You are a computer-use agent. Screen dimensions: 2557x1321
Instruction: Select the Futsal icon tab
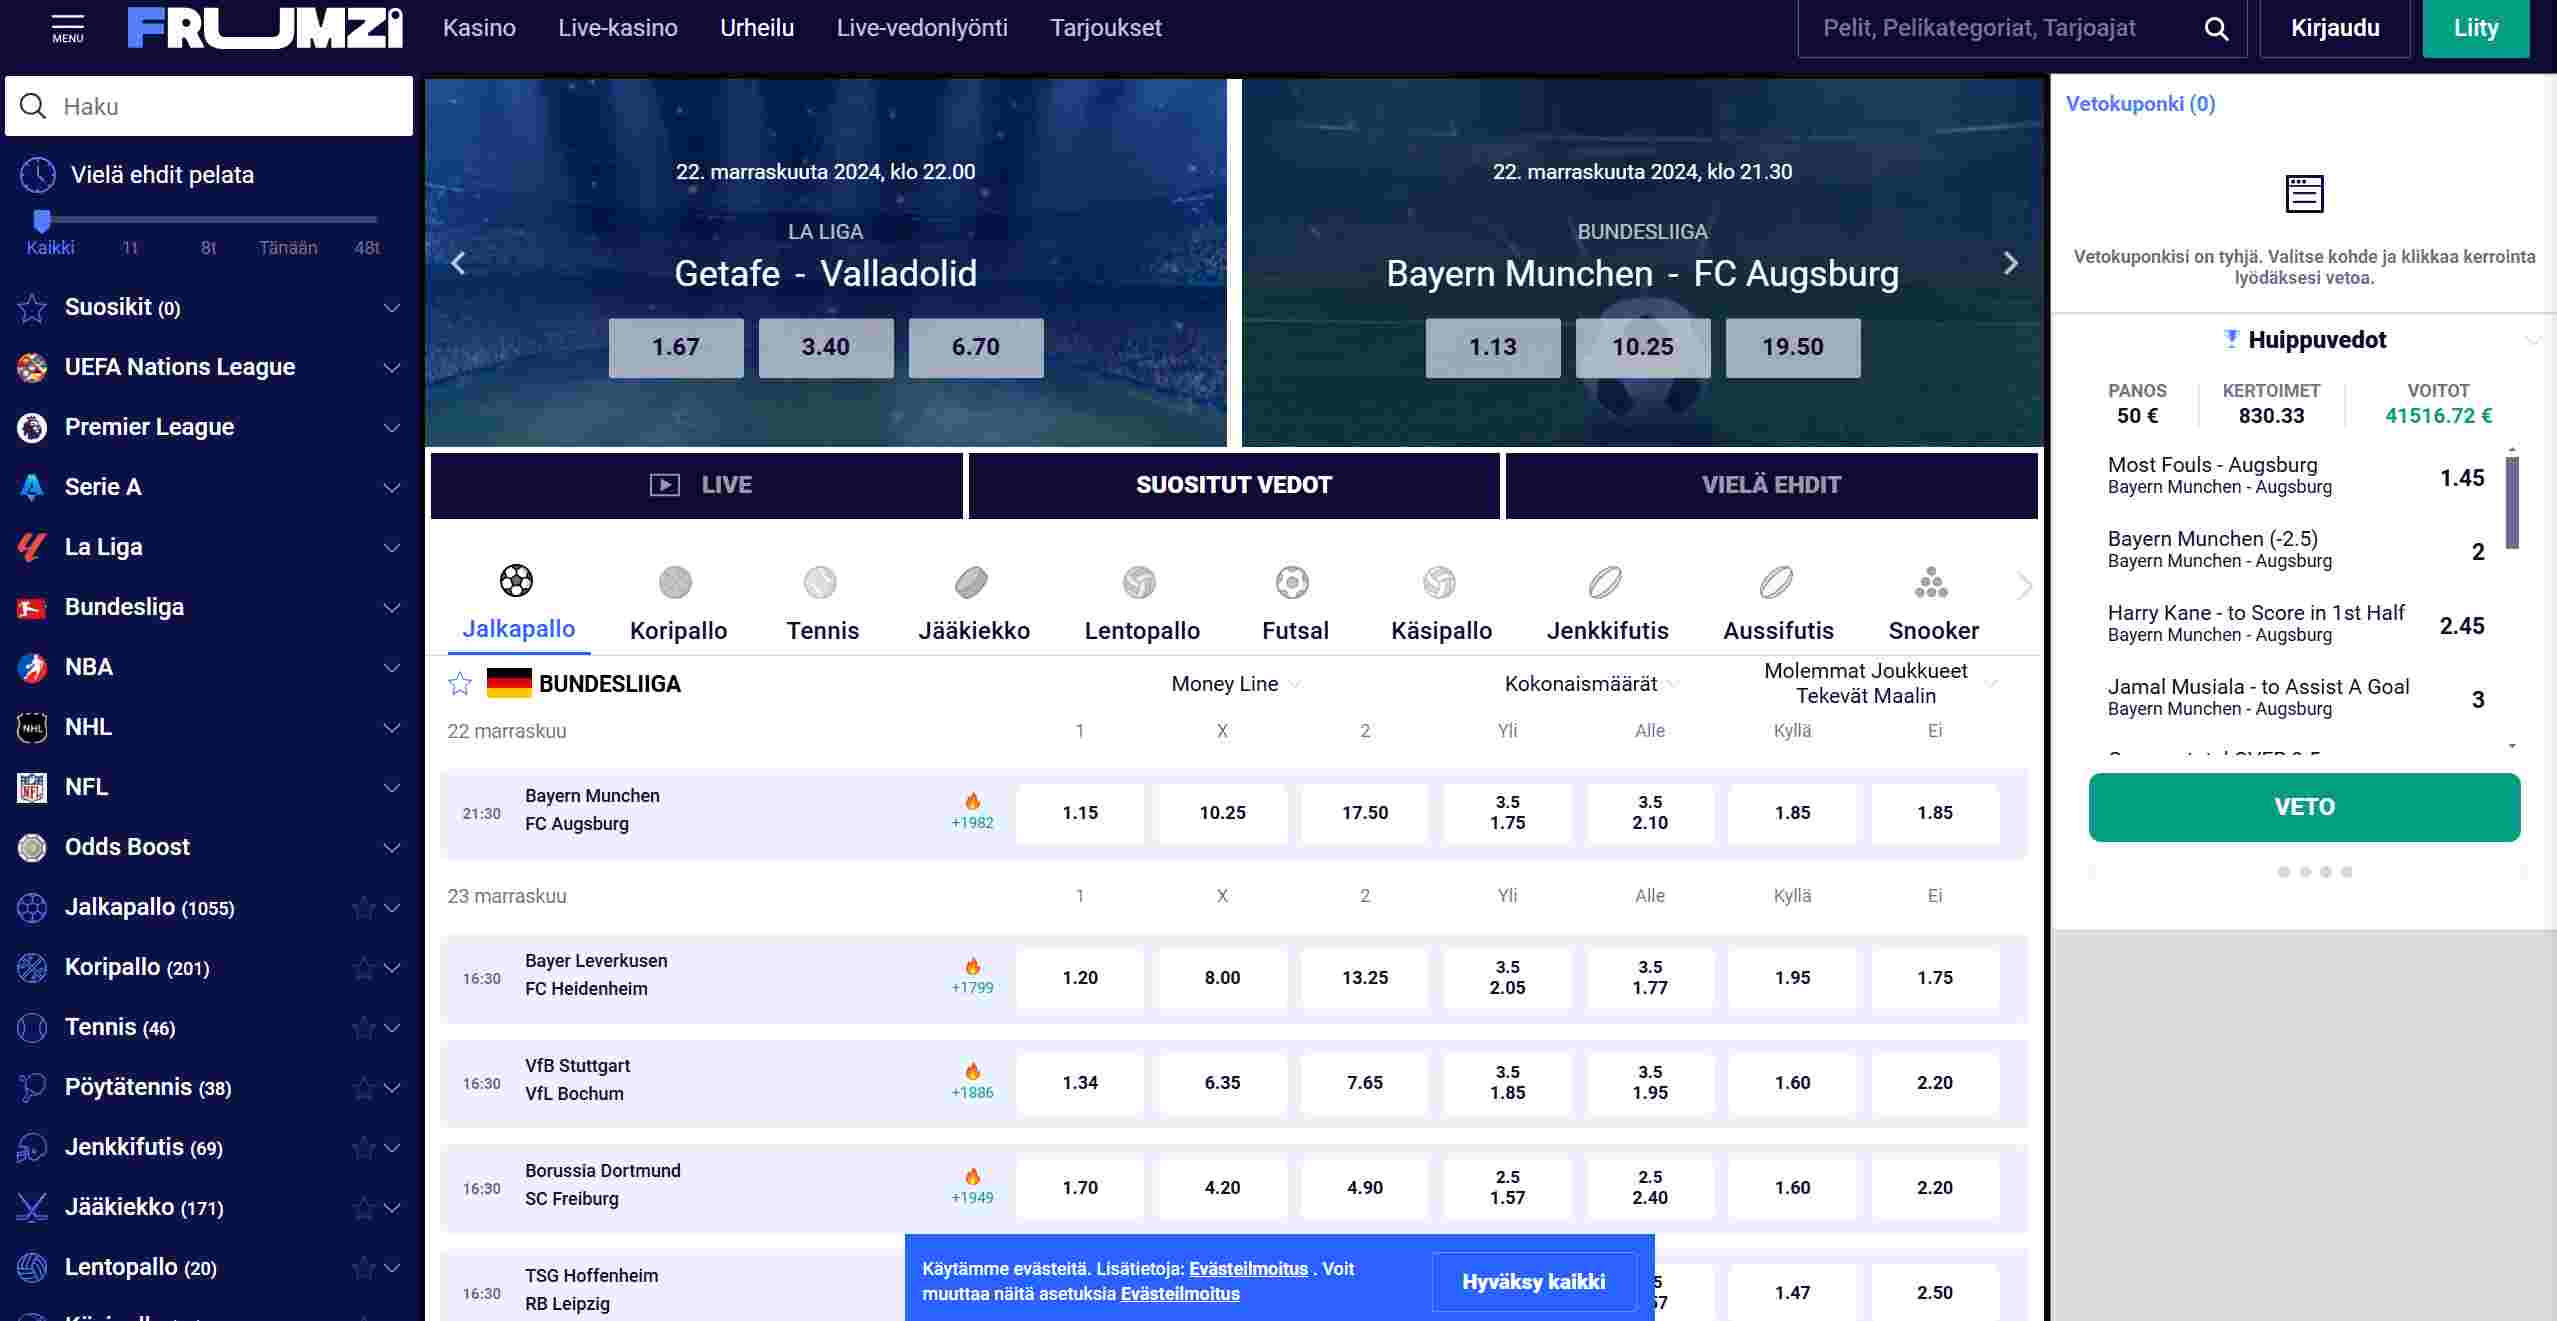click(1292, 582)
